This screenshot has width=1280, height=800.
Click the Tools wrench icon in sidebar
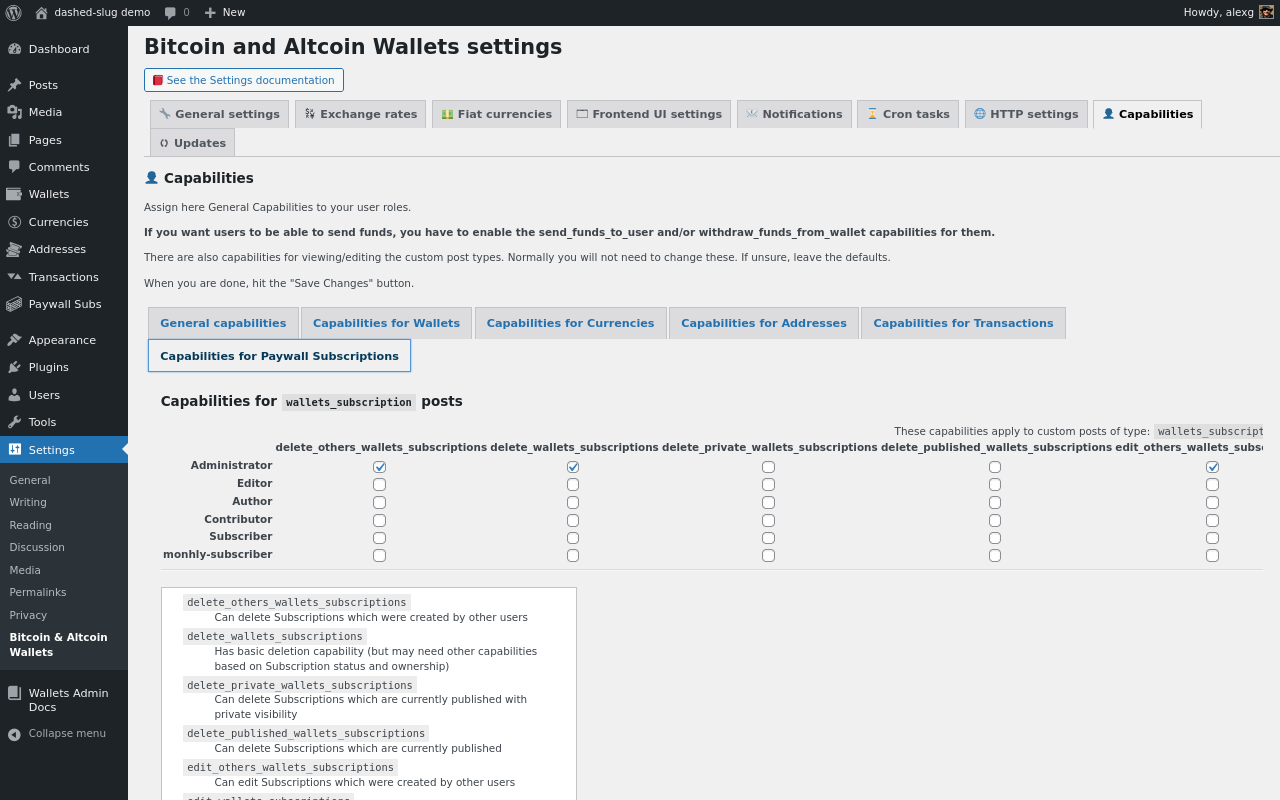pyautogui.click(x=14, y=422)
